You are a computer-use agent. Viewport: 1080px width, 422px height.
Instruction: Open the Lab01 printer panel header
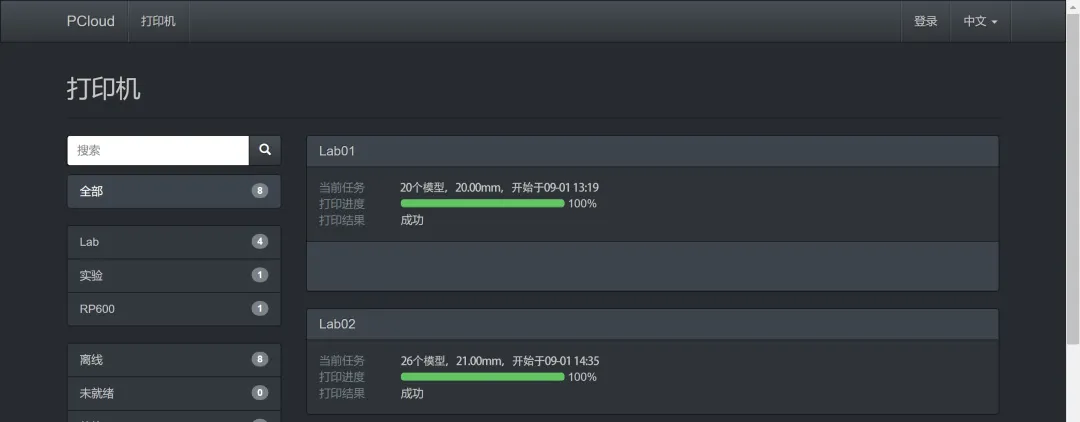(x=652, y=151)
